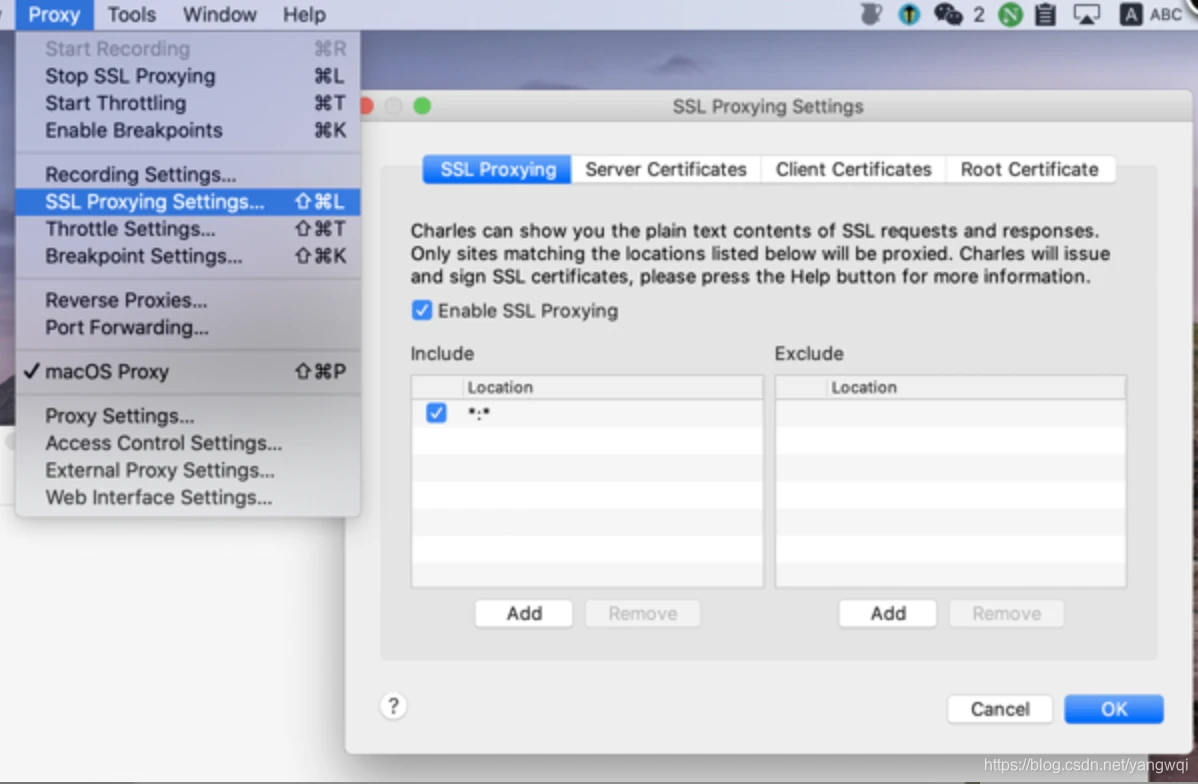
Task: Click the green N status icon
Action: pos(1010,15)
